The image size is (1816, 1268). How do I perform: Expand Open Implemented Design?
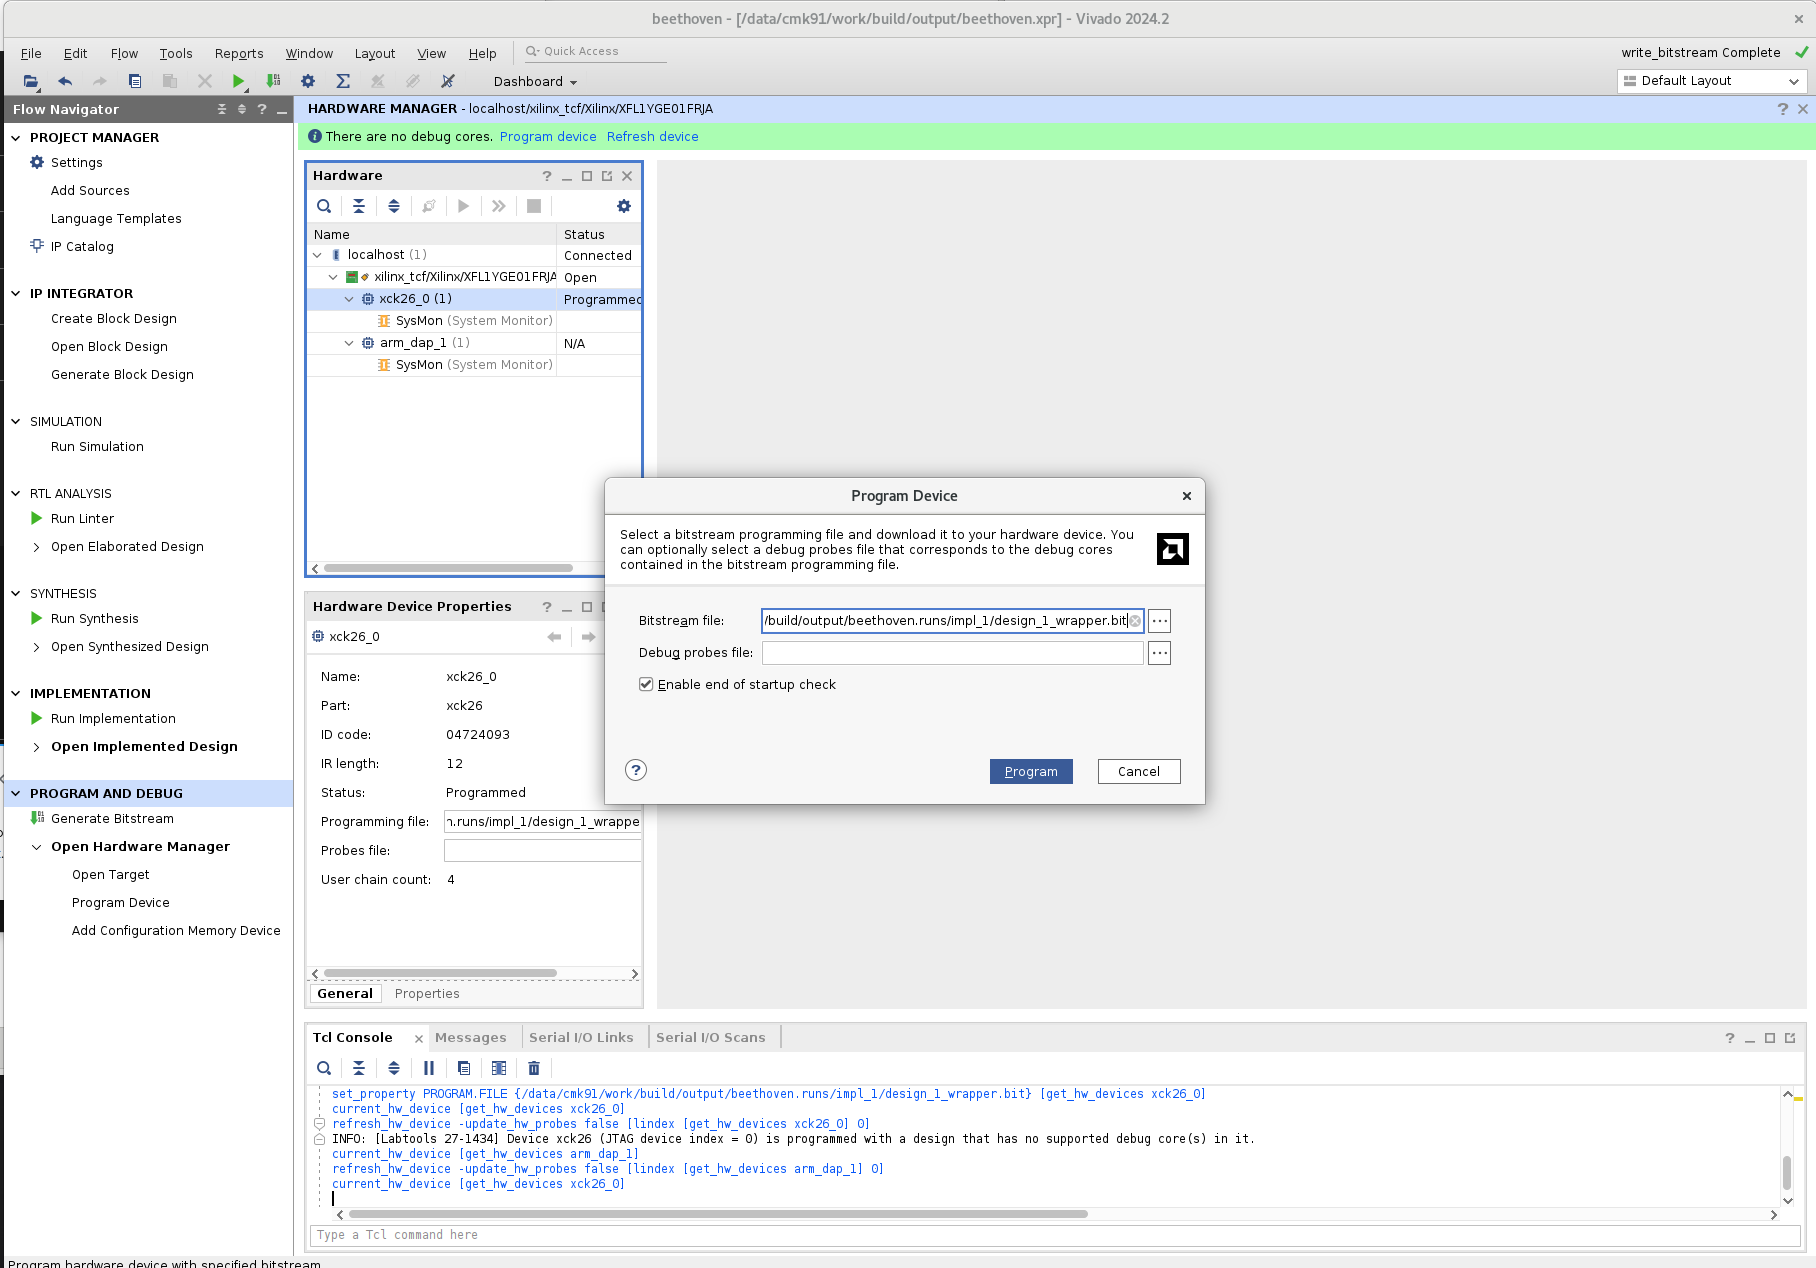tap(37, 747)
